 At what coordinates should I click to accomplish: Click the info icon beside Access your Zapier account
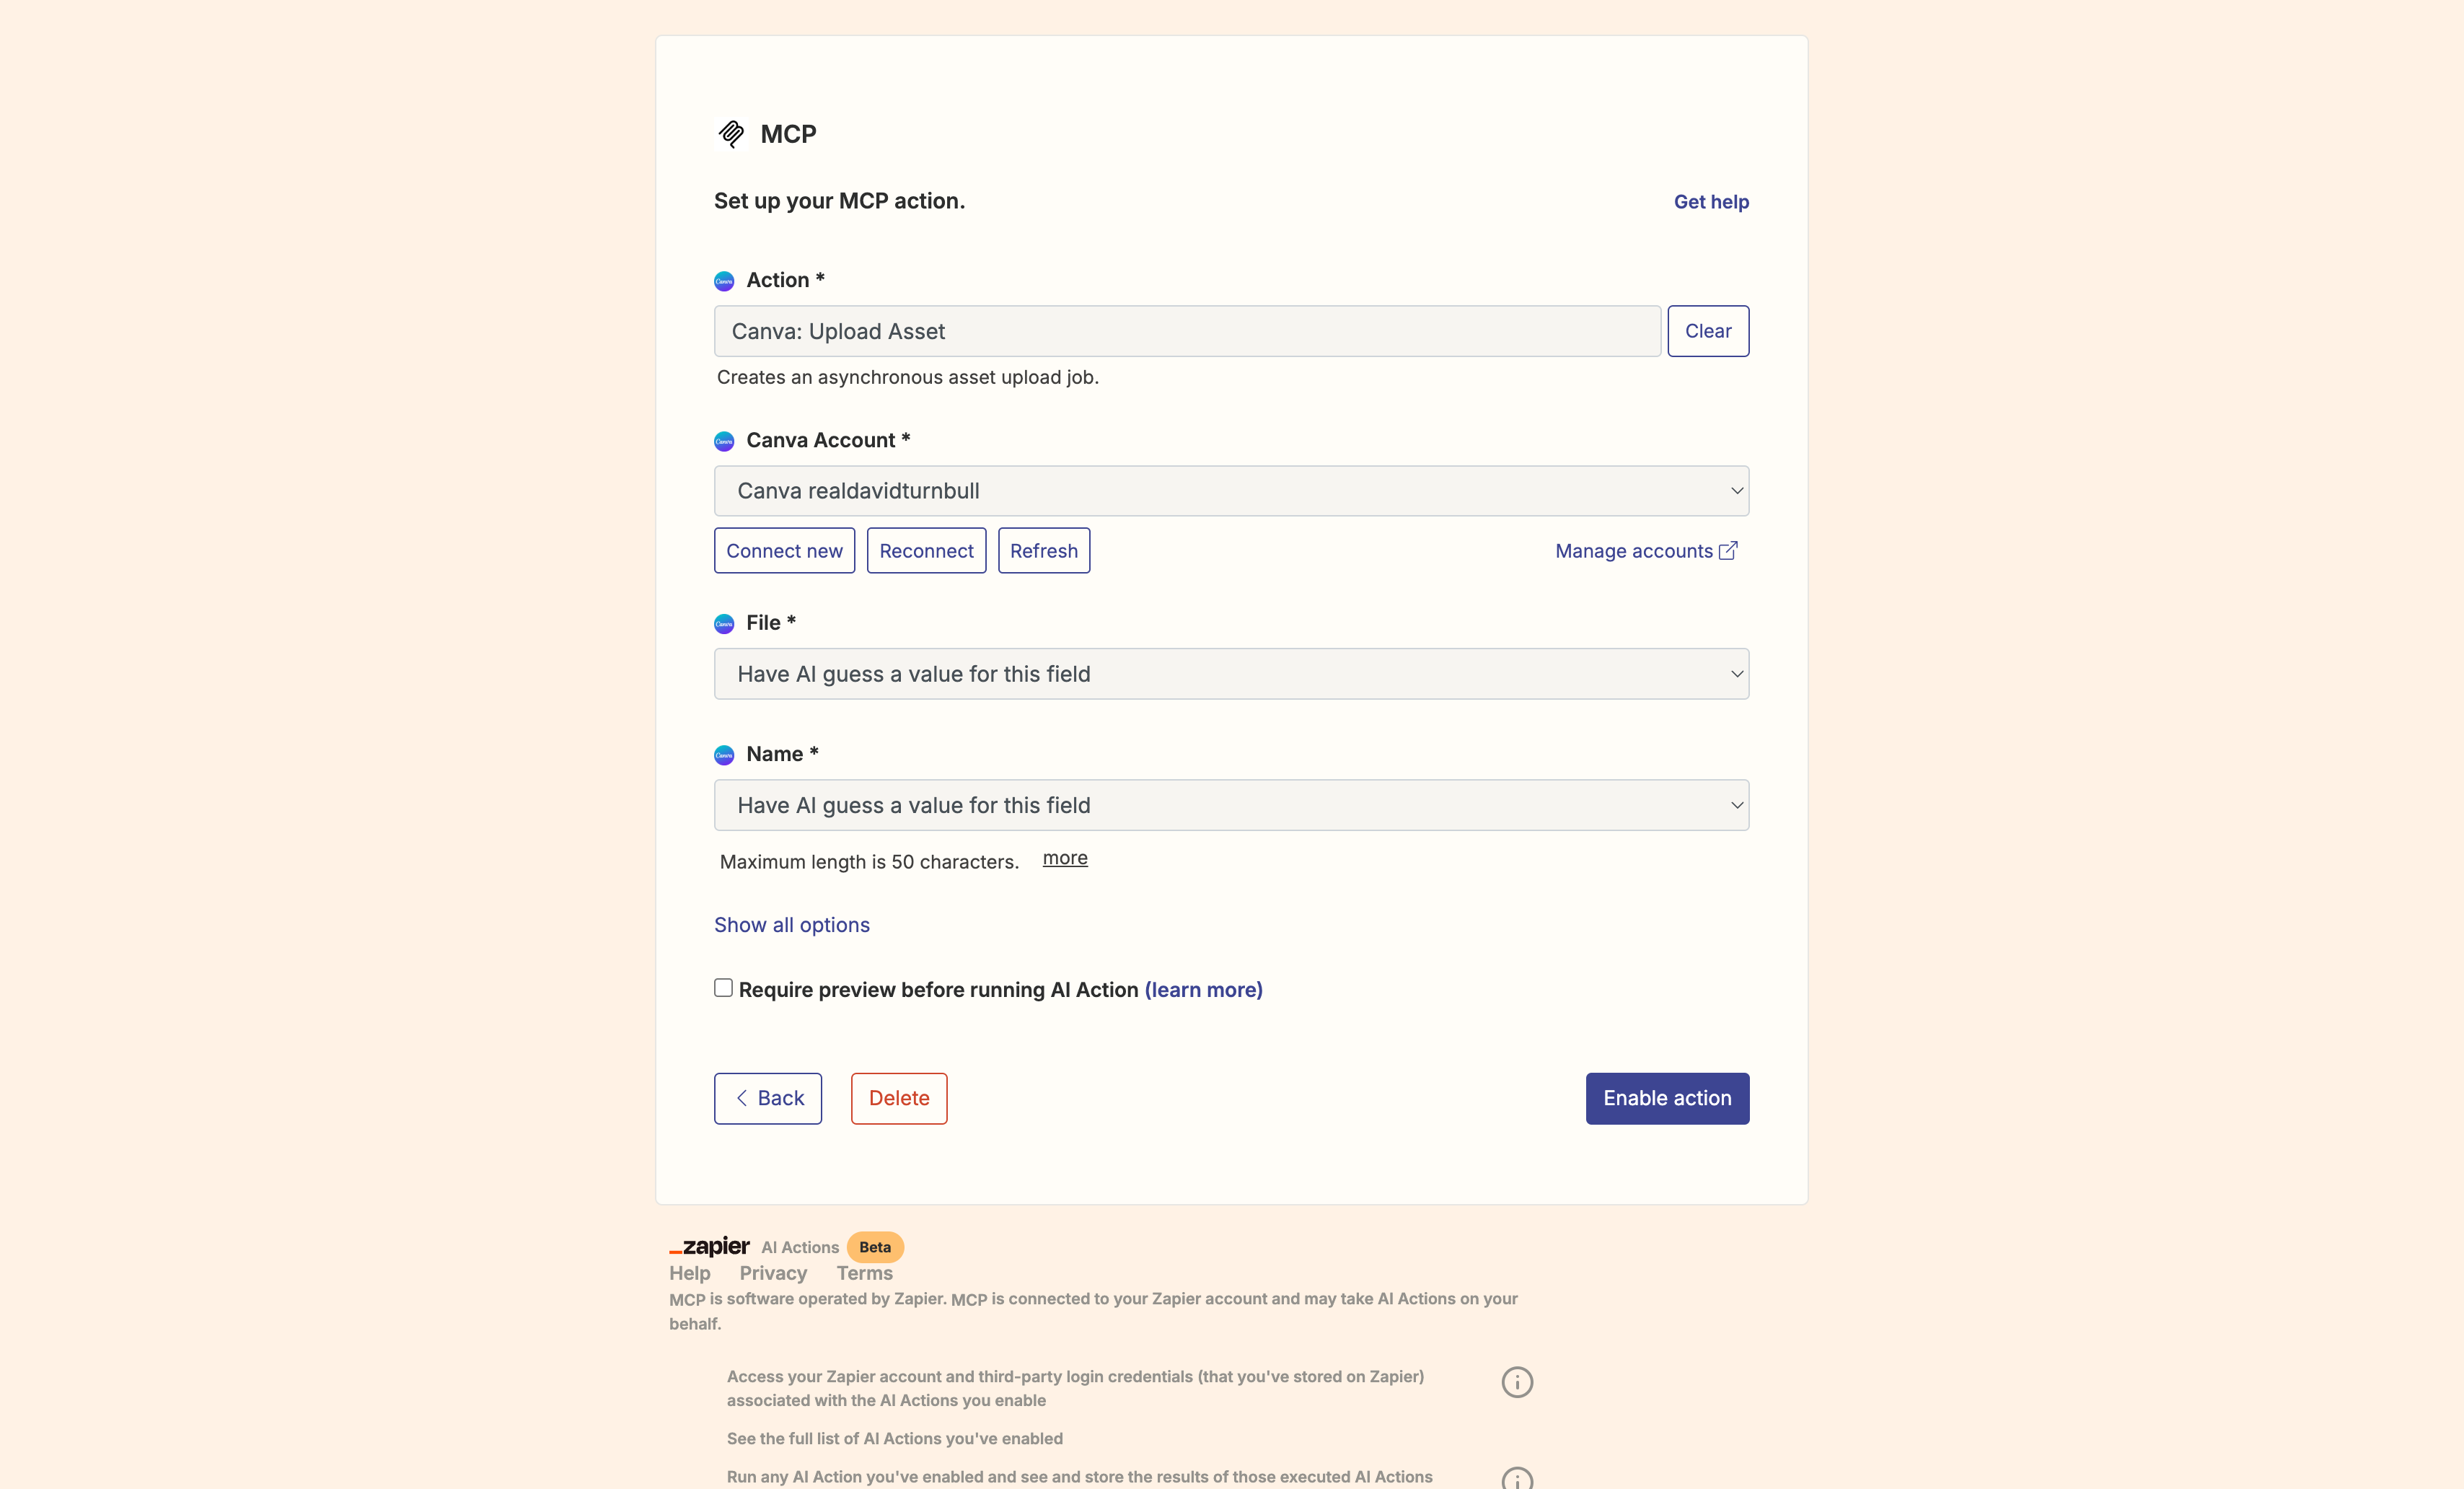pyautogui.click(x=1517, y=1382)
